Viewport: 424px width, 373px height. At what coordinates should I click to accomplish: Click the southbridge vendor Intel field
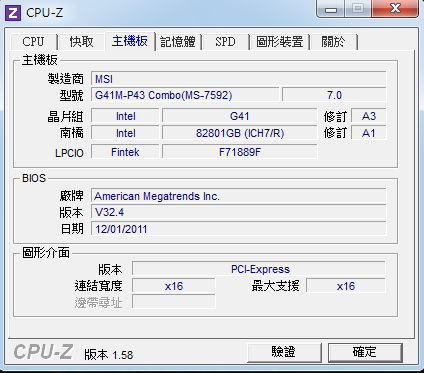pyautogui.click(x=125, y=133)
